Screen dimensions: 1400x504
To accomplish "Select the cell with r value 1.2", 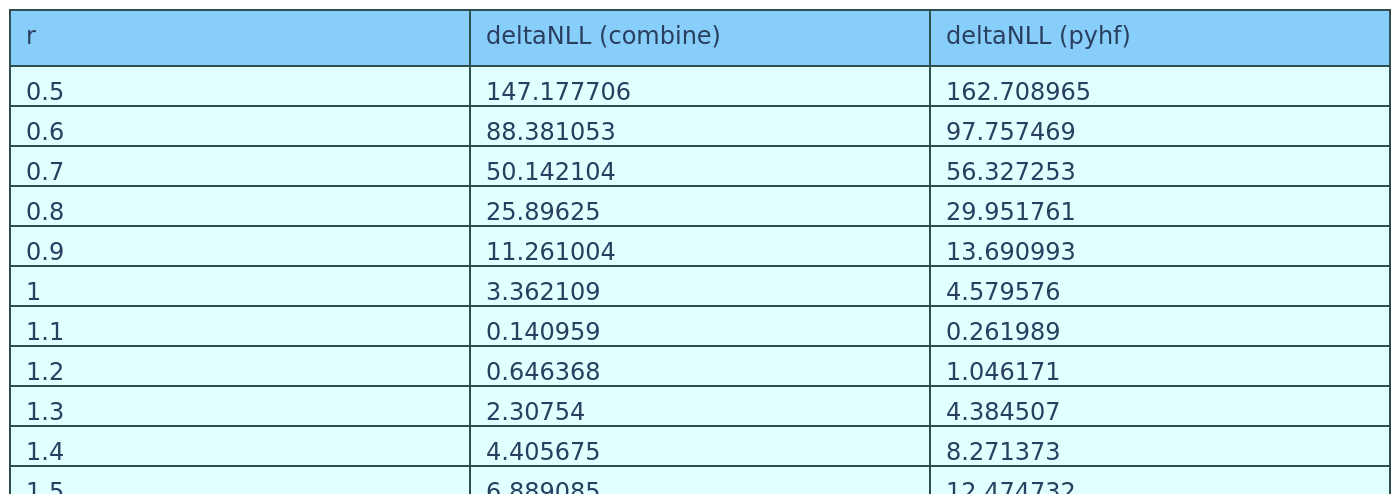I will (x=240, y=366).
